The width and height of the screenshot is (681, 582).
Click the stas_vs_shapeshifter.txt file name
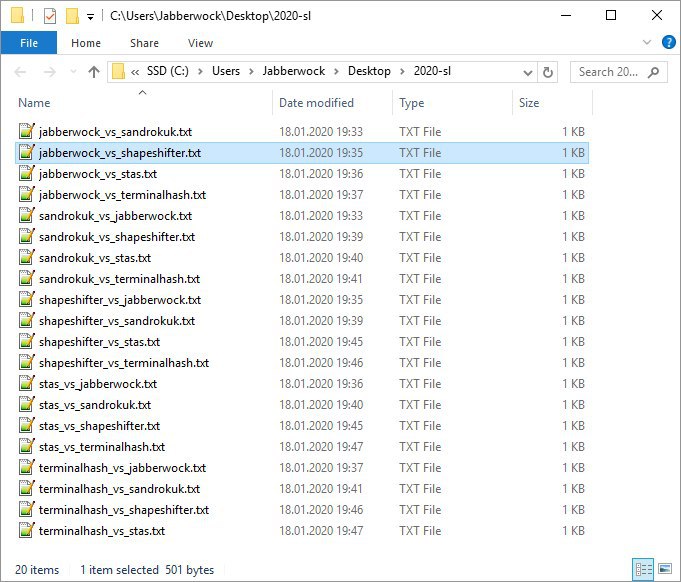tap(99, 426)
